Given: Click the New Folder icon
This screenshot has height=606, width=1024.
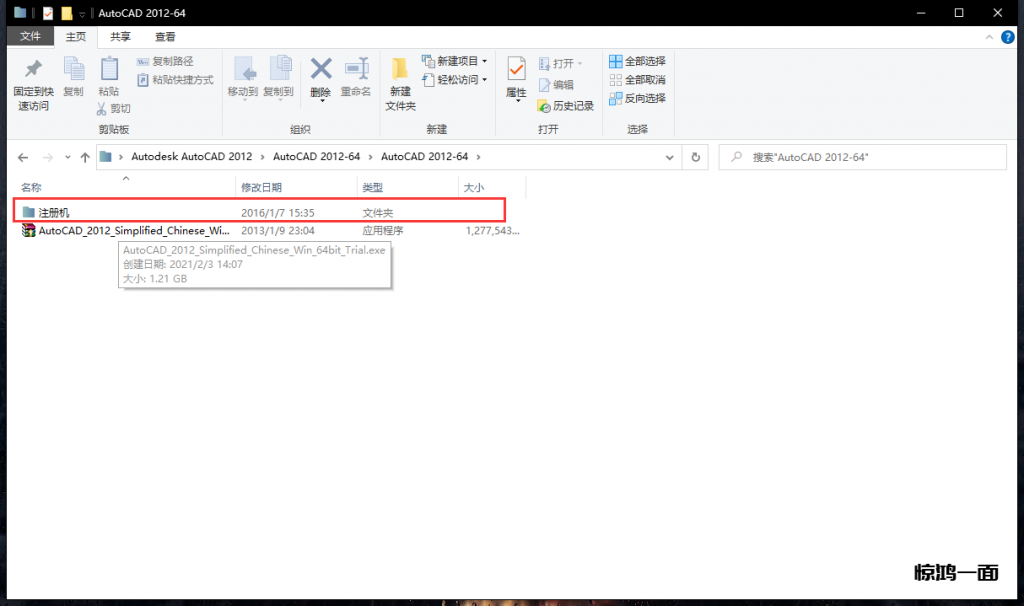Looking at the screenshot, I should tap(400, 70).
